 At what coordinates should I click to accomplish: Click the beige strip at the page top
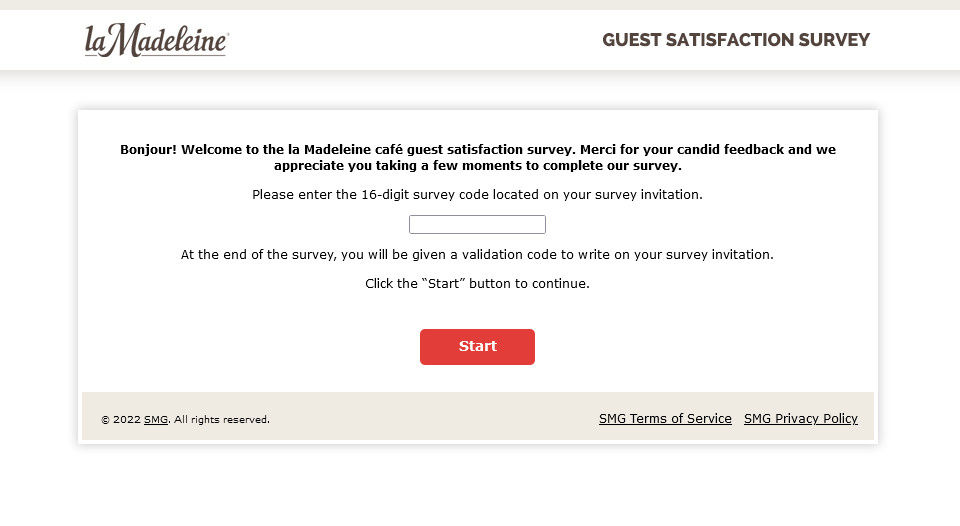point(480,4)
